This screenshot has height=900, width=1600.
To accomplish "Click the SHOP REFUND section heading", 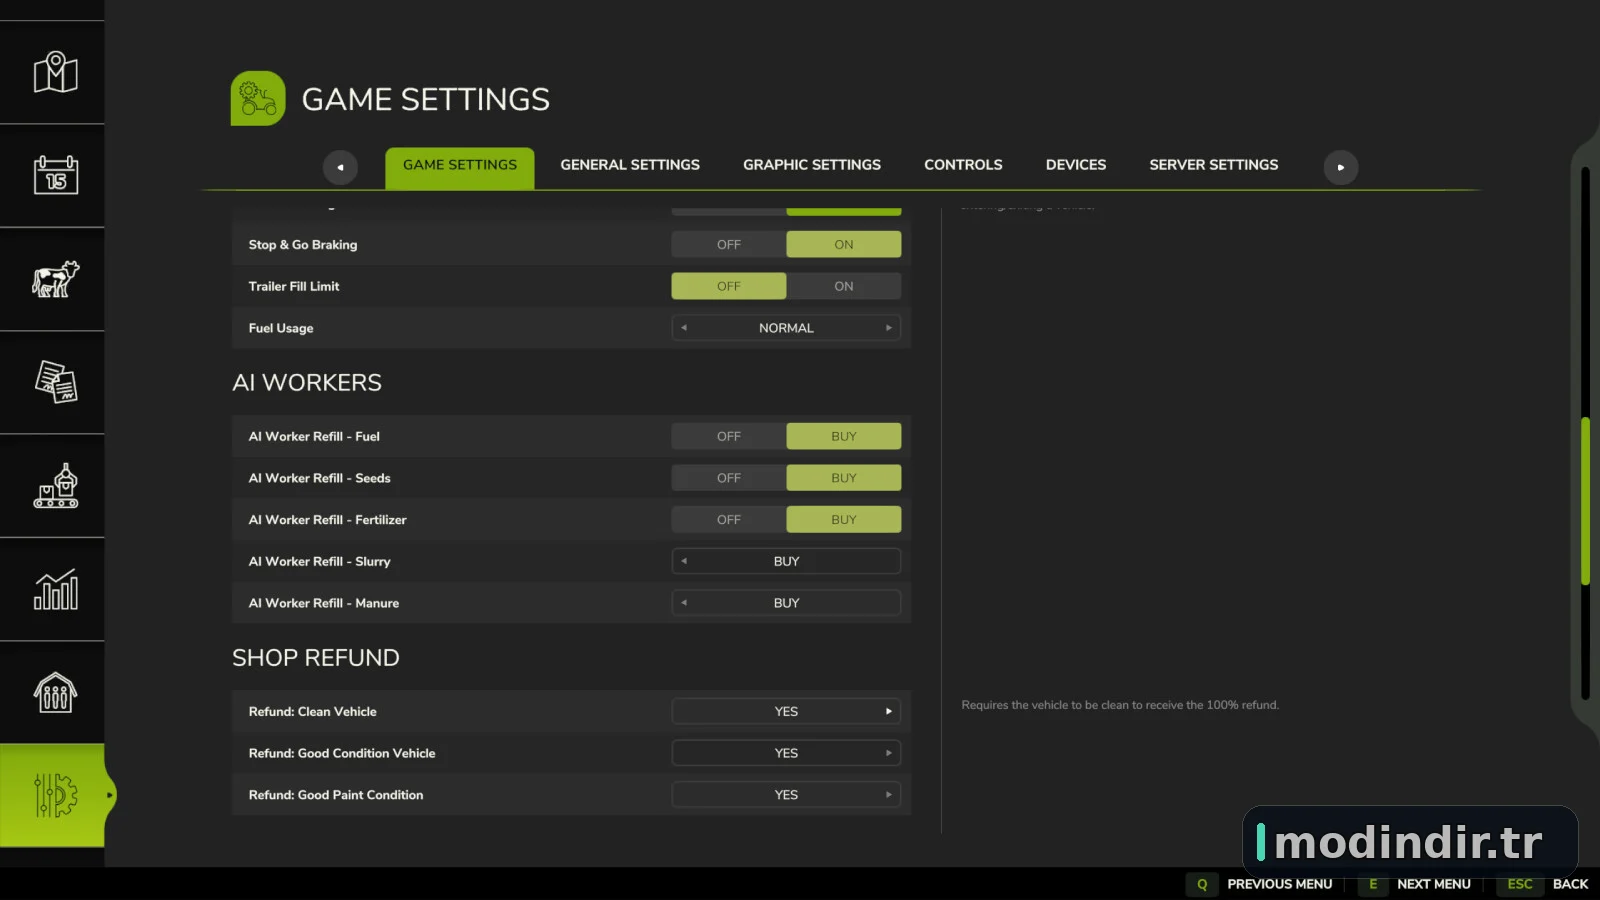I will [x=316, y=658].
